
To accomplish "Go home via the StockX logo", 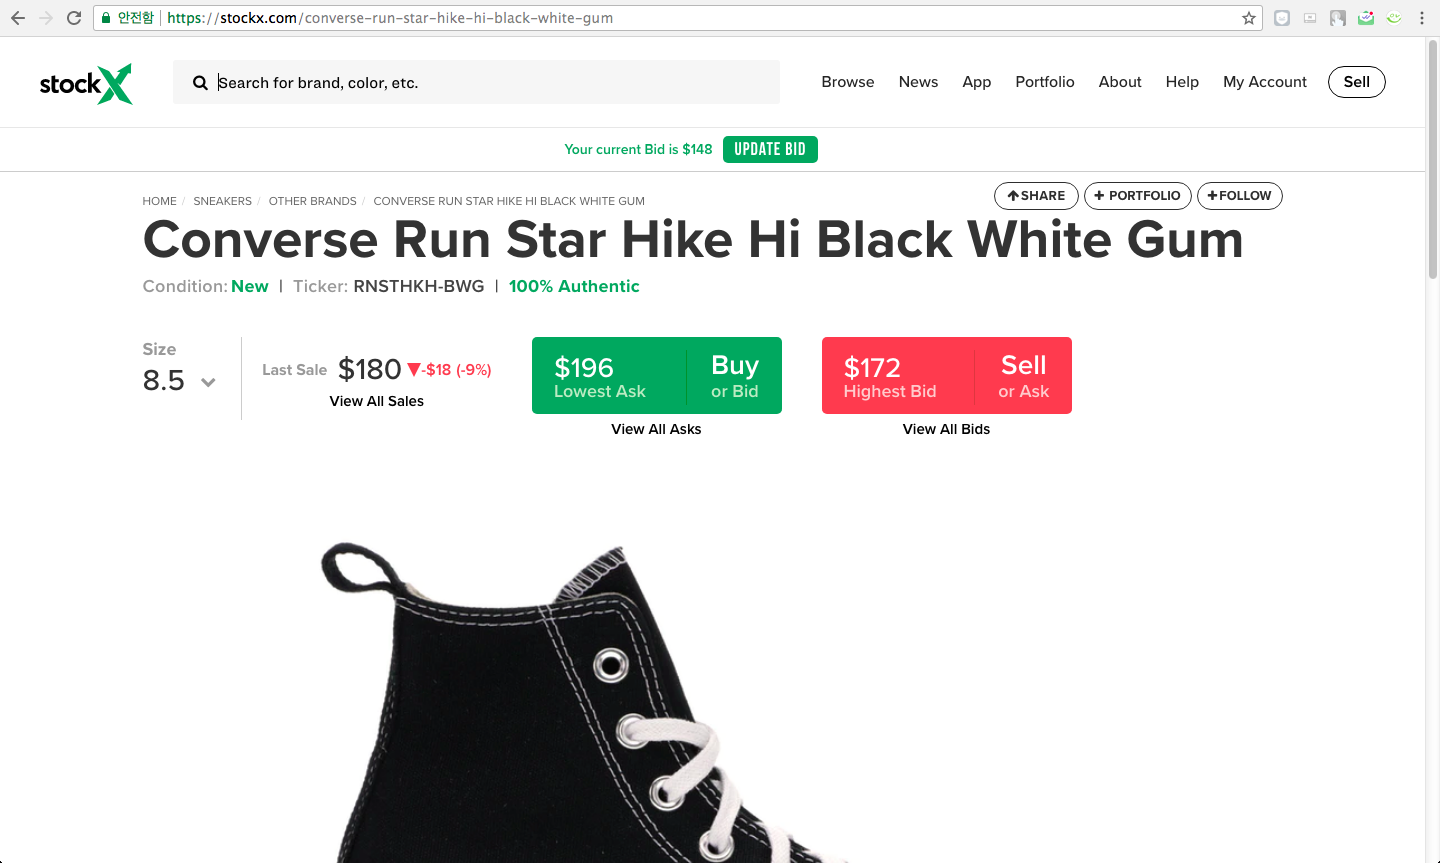I will coord(86,84).
